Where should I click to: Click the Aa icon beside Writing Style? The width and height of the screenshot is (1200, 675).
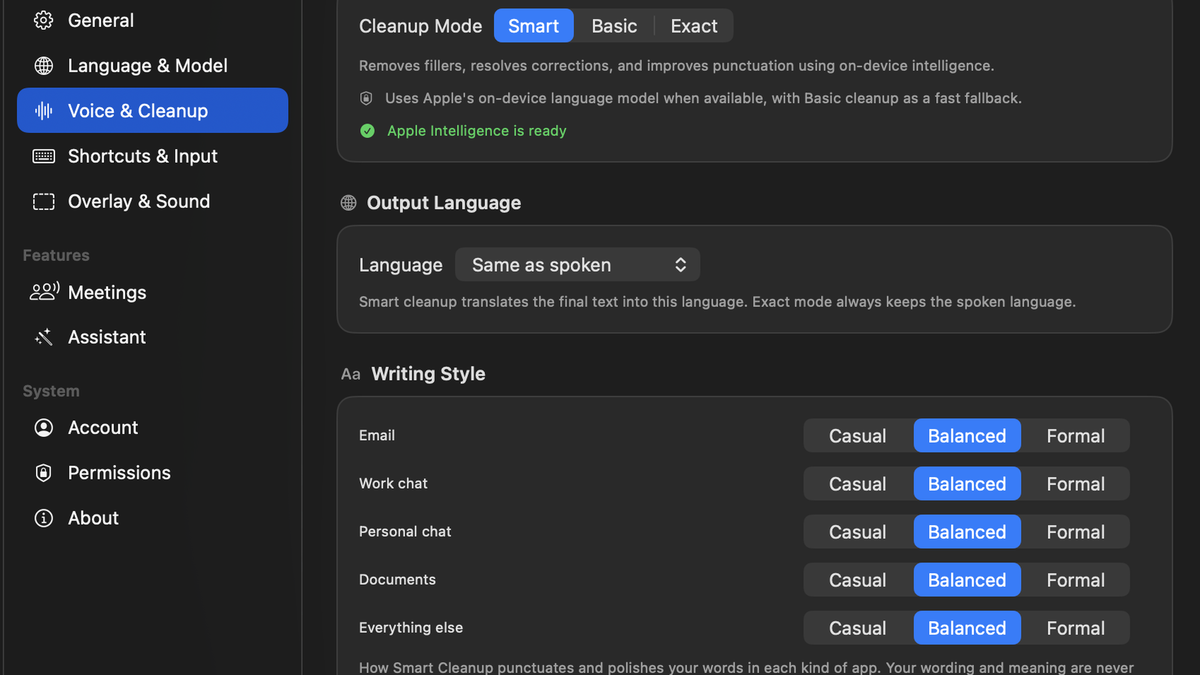350,374
